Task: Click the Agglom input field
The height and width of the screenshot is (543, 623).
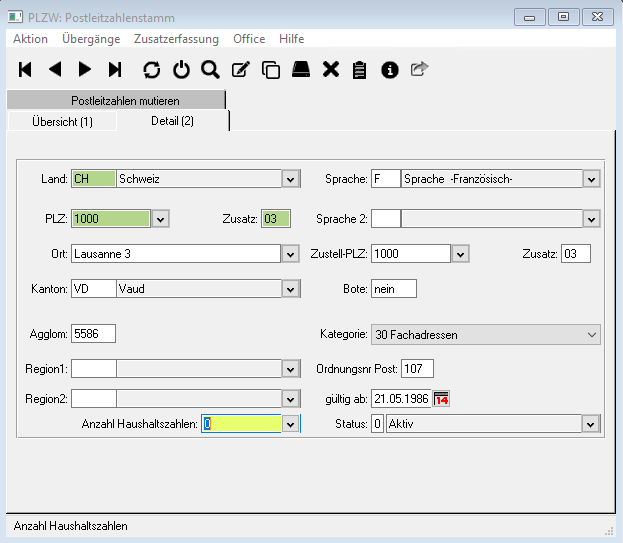Action: click(93, 334)
